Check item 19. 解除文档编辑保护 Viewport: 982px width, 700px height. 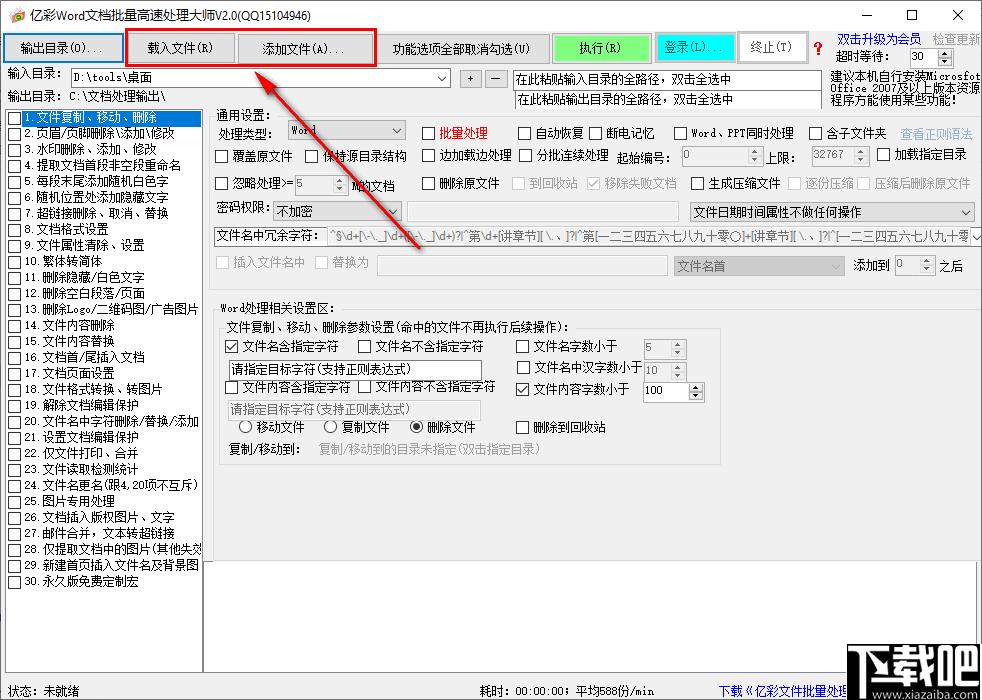[14, 405]
